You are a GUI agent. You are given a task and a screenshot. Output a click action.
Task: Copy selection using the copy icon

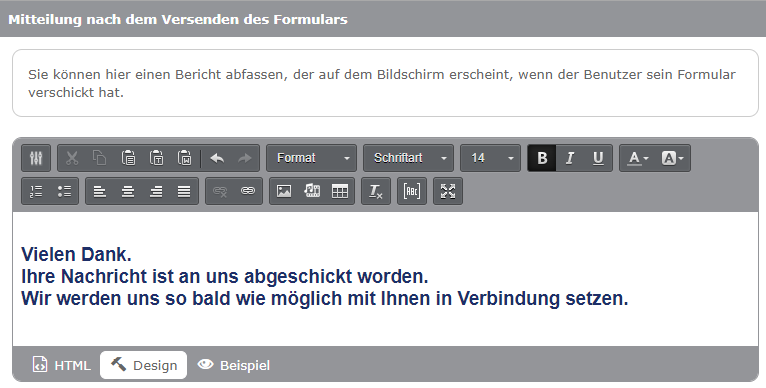coord(100,158)
